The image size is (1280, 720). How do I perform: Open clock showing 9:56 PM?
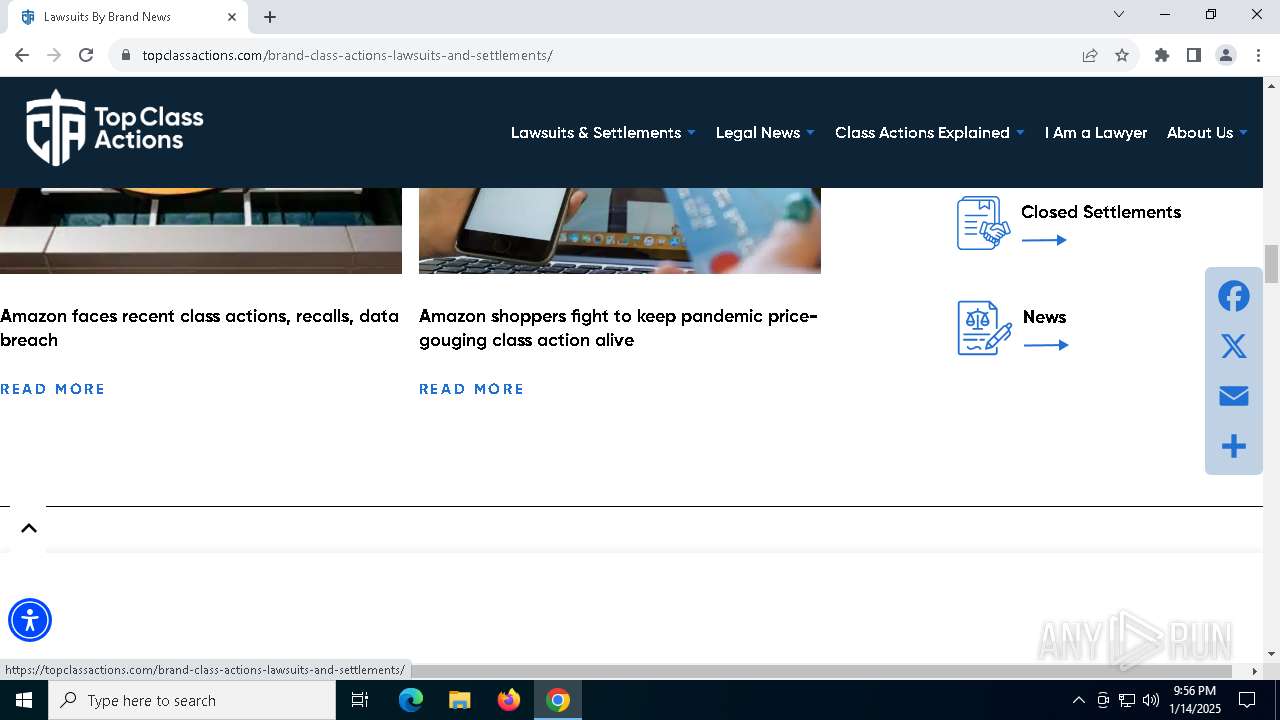pos(1195,700)
